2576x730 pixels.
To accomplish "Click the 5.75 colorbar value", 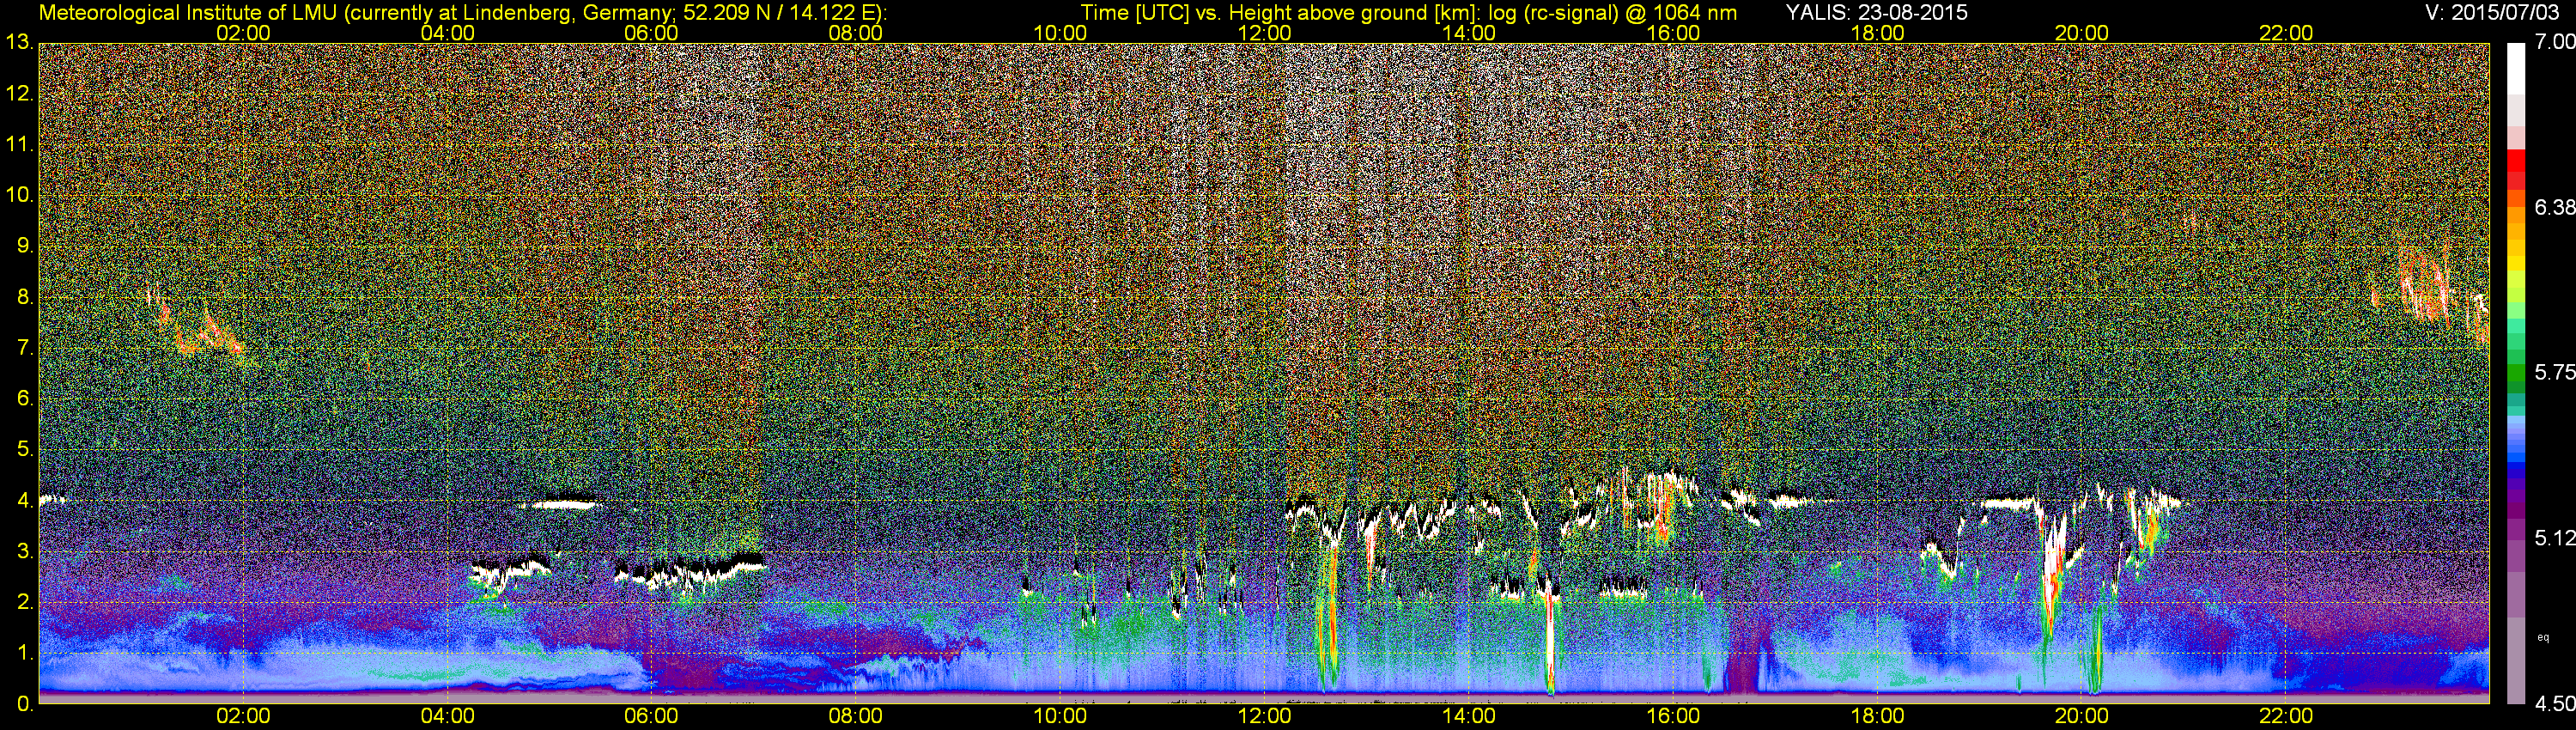I will coord(2554,373).
